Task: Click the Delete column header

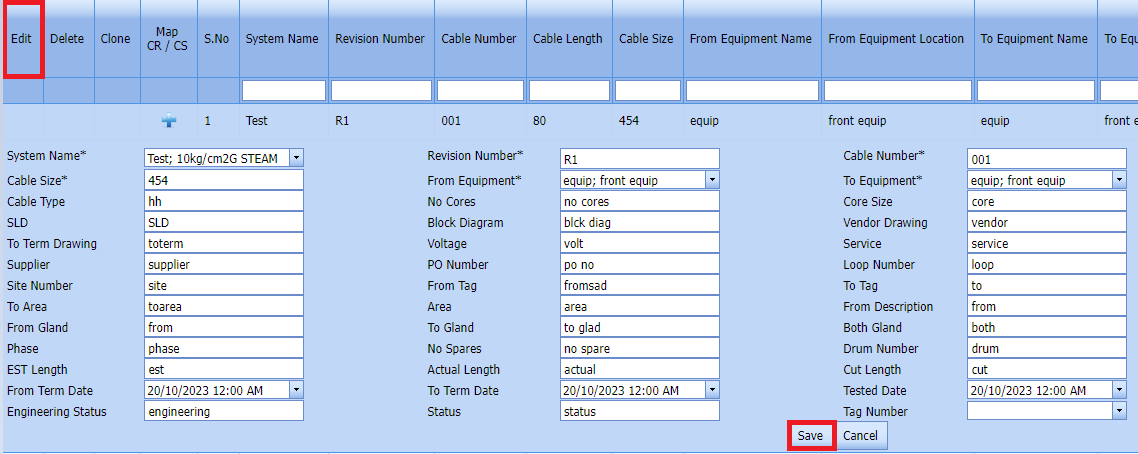Action: coord(67,39)
